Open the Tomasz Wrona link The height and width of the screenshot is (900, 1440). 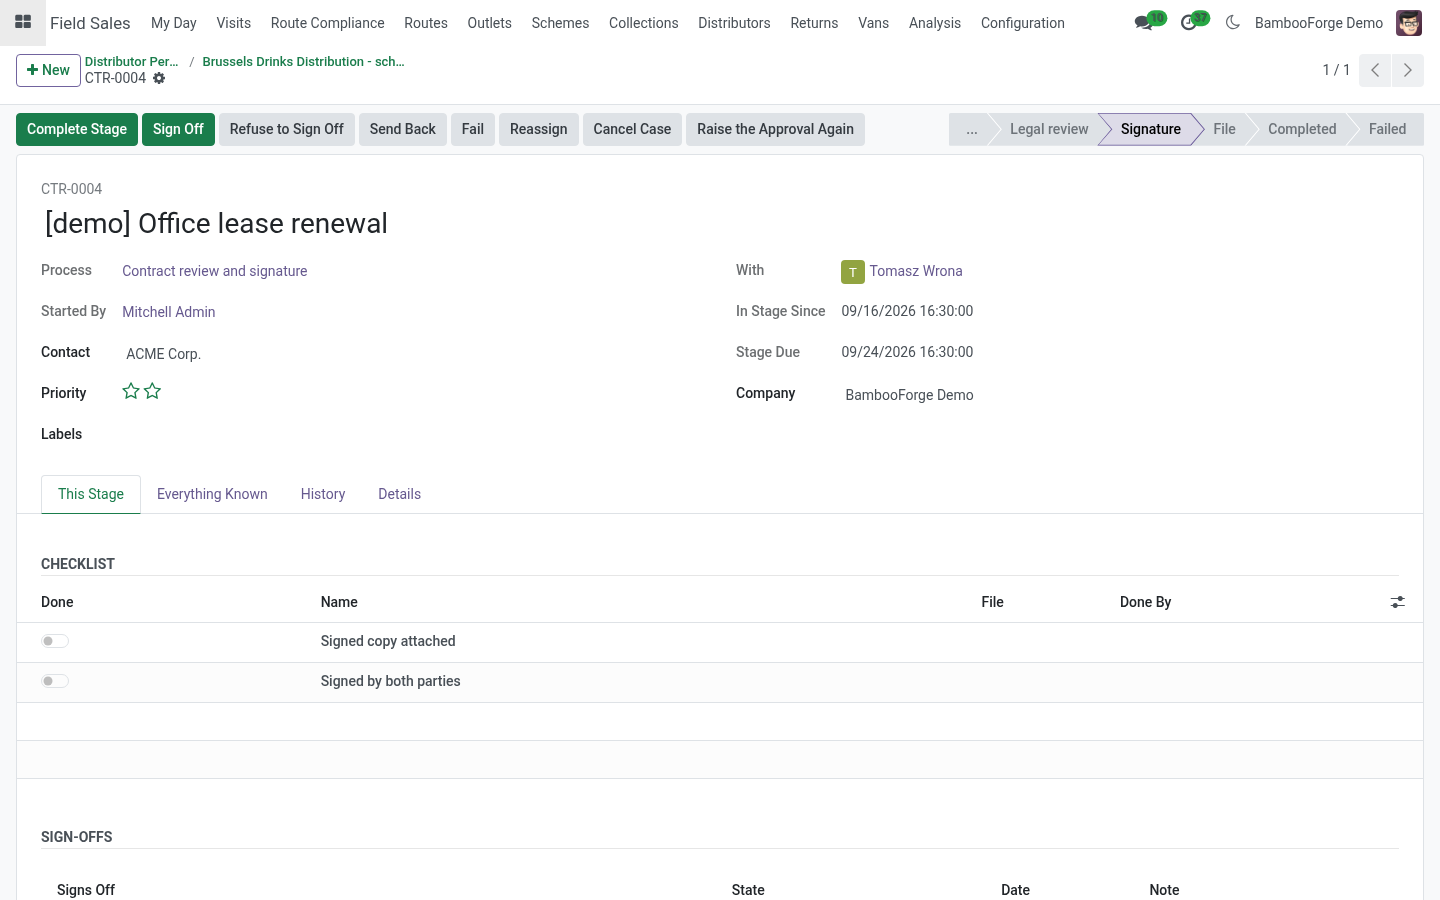point(916,271)
